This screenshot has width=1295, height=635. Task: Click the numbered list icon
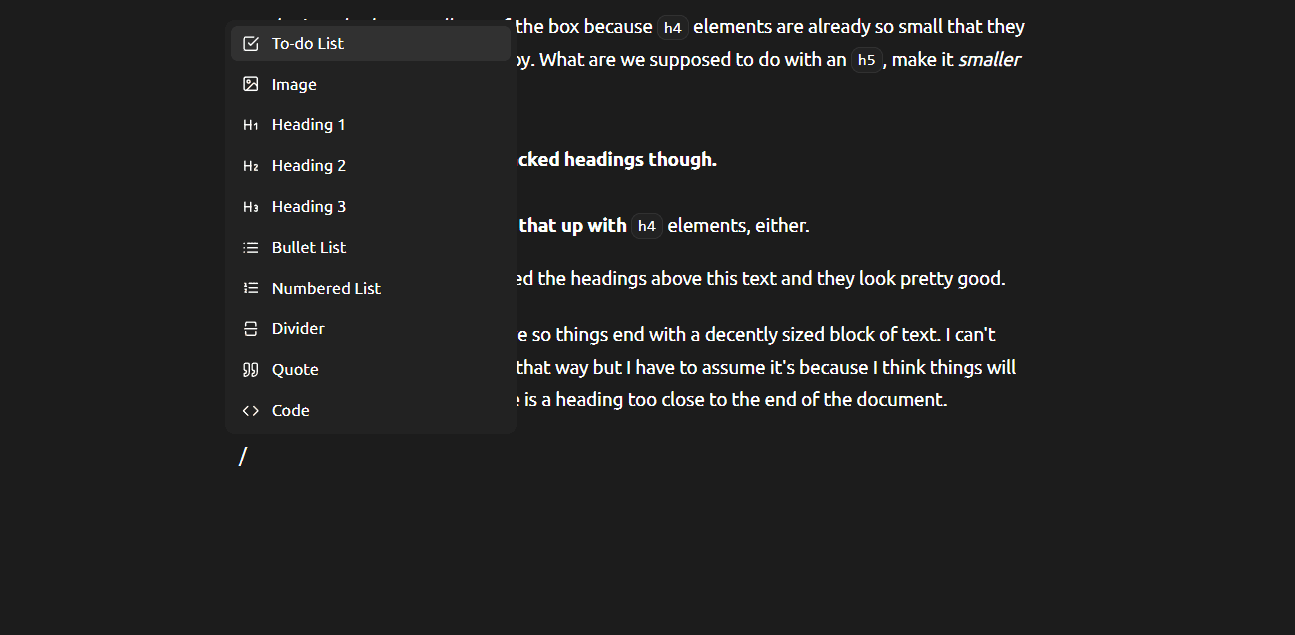[251, 288]
